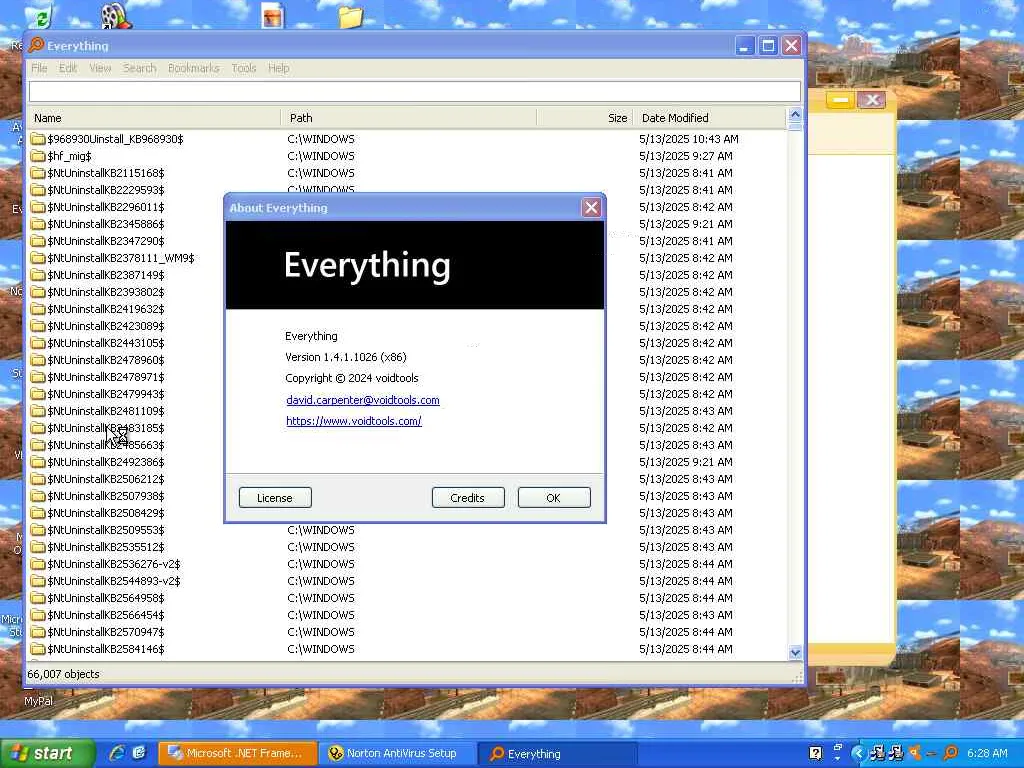Open the Bookmarks menu

pos(193,68)
